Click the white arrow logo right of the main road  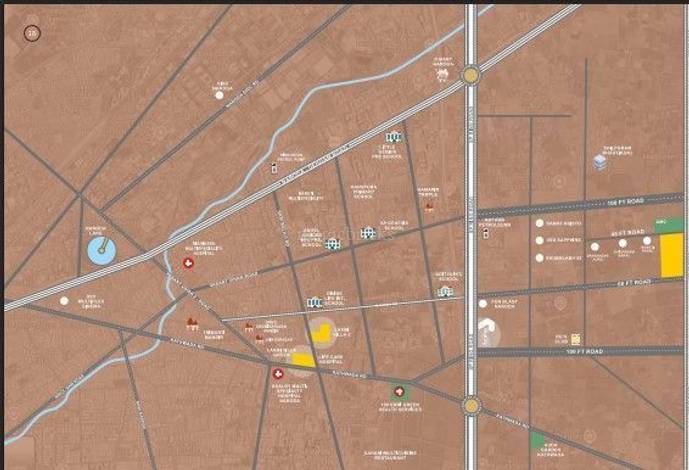485,331
